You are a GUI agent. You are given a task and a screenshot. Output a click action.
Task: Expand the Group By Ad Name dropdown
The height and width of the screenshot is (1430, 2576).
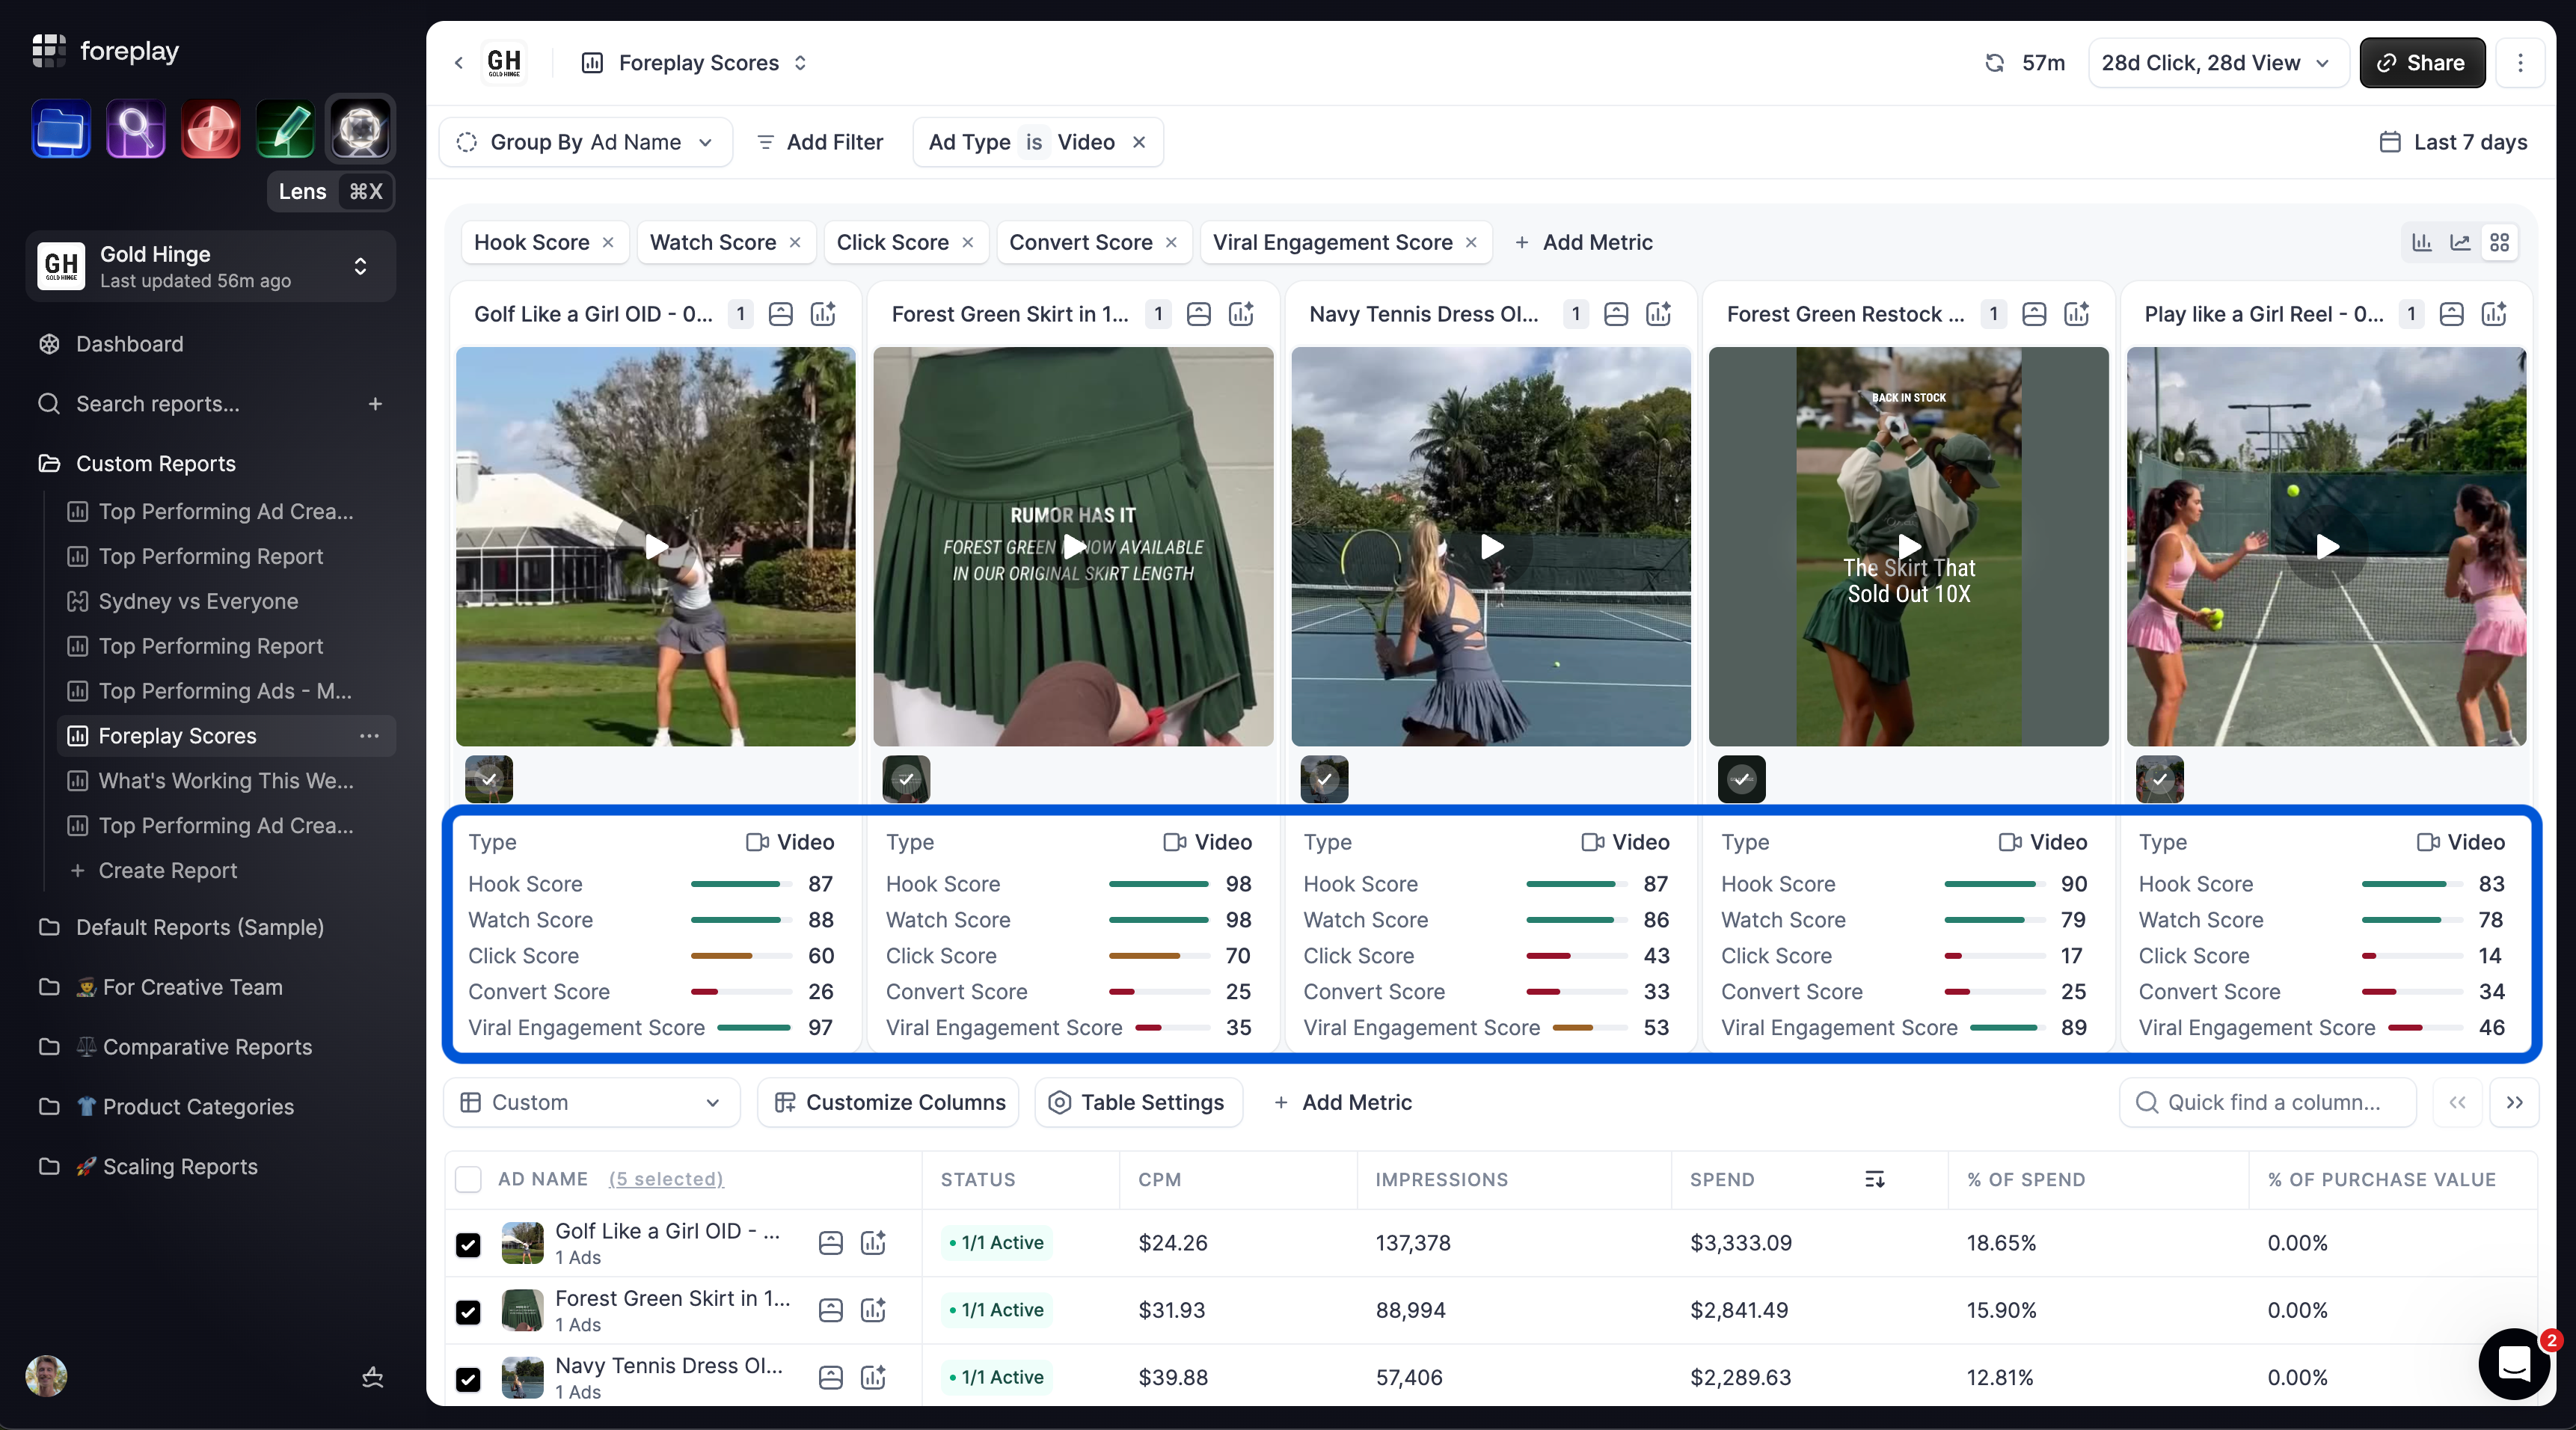[585, 142]
